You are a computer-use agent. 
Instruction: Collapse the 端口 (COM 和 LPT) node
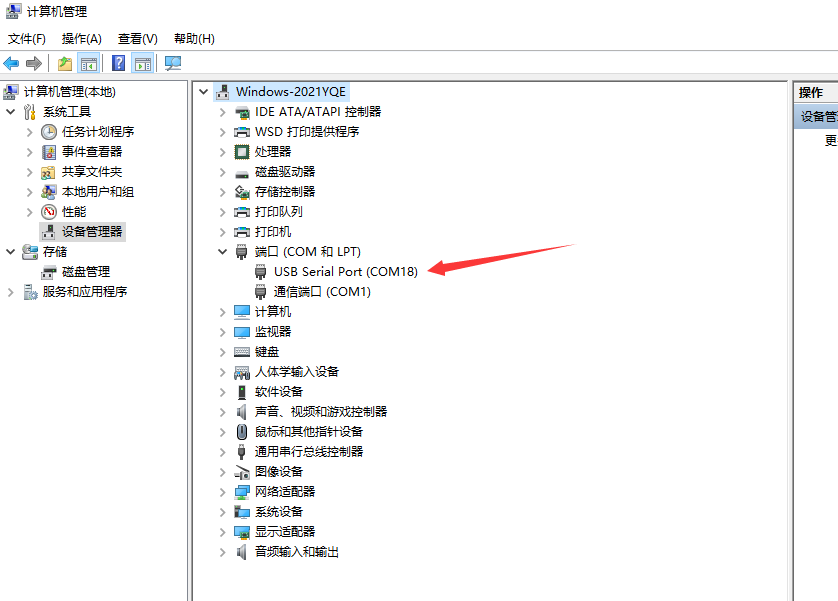(x=223, y=252)
